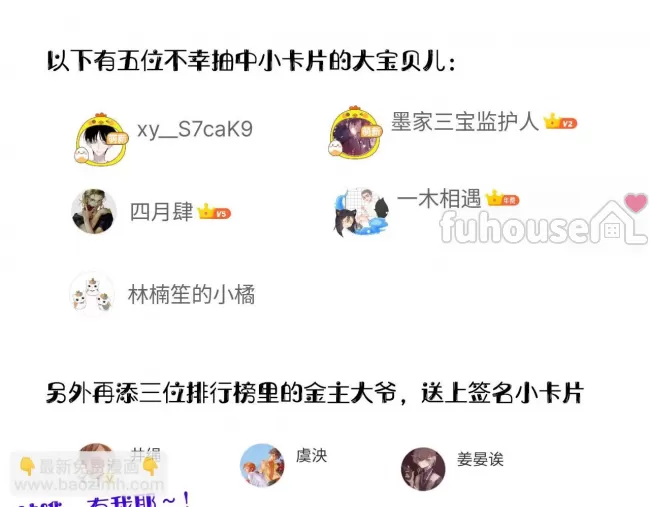Click the username 墨家三宝监护人

coord(465,121)
